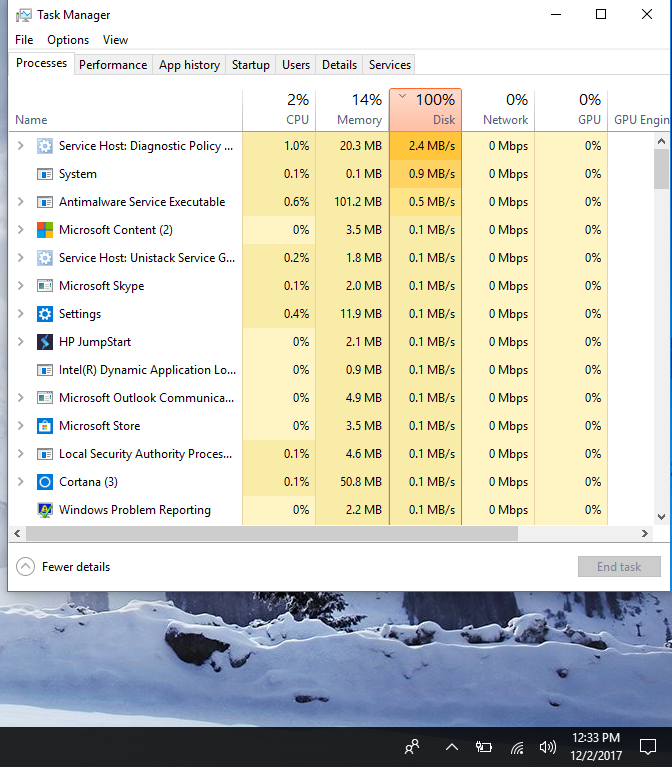672x767 pixels.
Task: Click the GPU Engine column header
Action: point(641,111)
